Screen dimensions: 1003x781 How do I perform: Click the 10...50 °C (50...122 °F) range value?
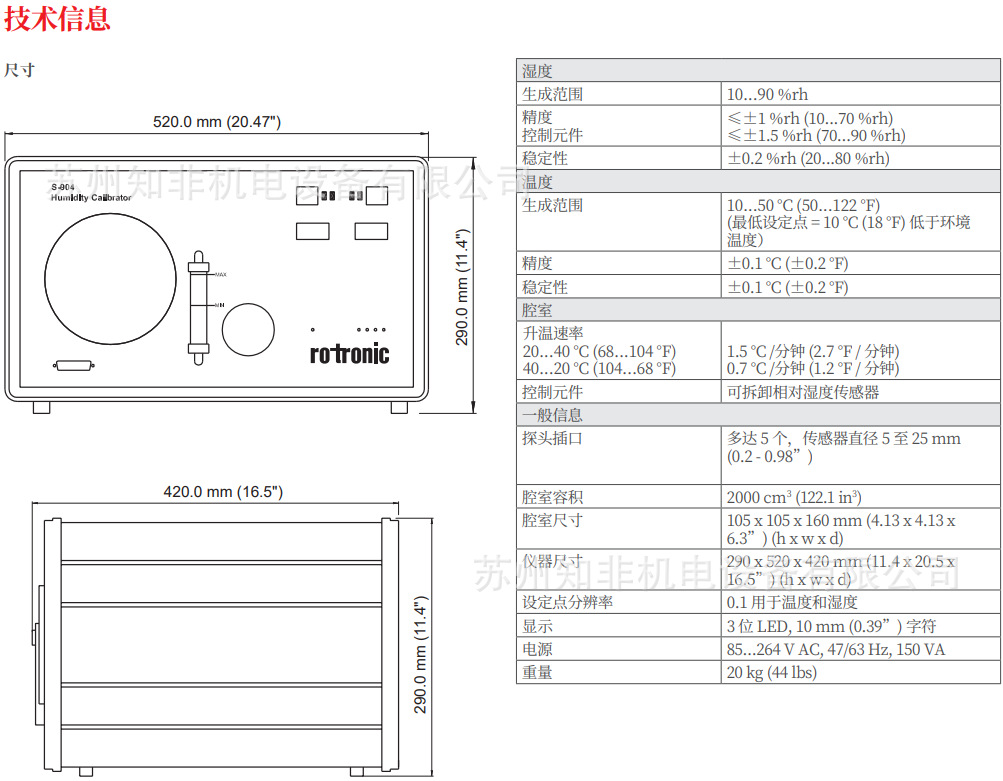pyautogui.click(x=803, y=205)
